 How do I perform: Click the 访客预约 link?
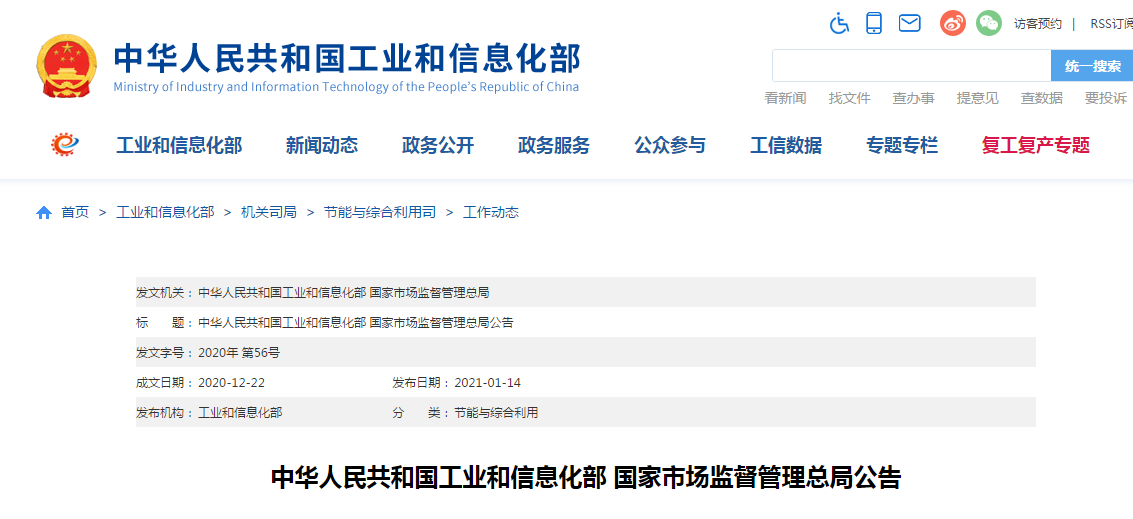coord(1037,24)
